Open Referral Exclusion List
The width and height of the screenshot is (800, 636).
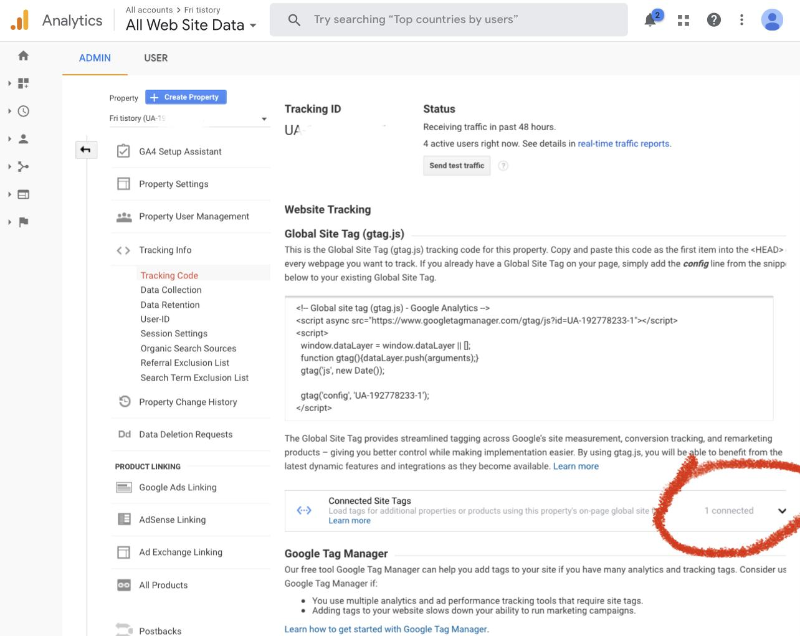(185, 363)
